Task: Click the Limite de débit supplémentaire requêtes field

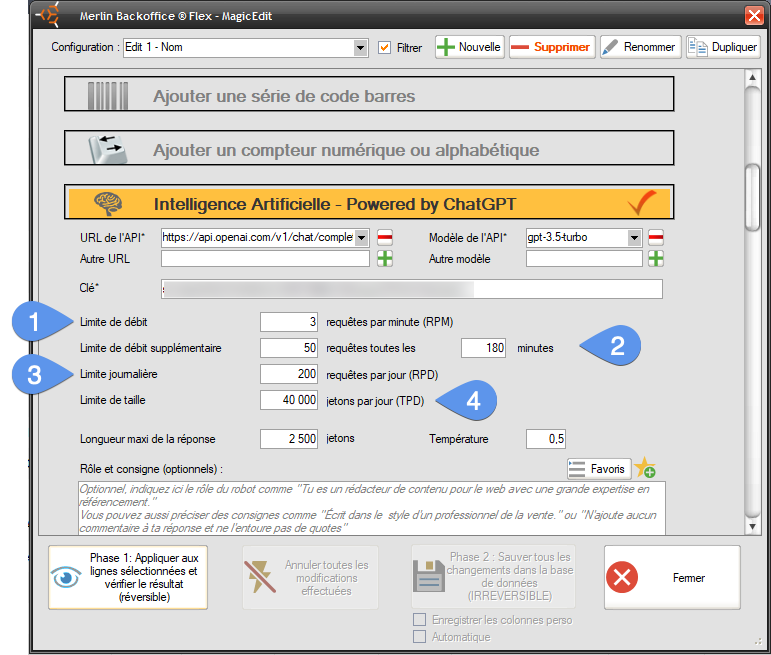Action: coord(289,348)
